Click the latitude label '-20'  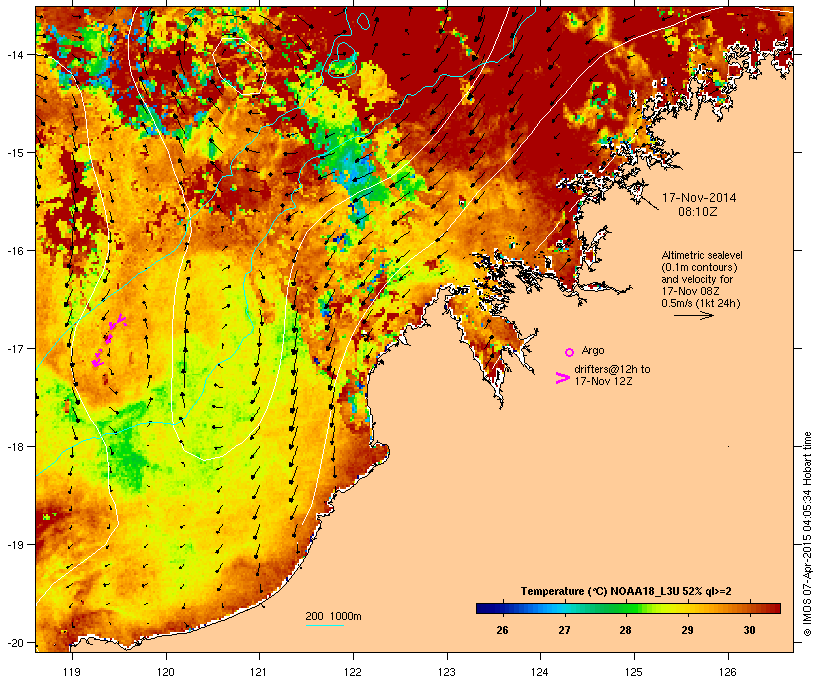pyautogui.click(x=14, y=642)
